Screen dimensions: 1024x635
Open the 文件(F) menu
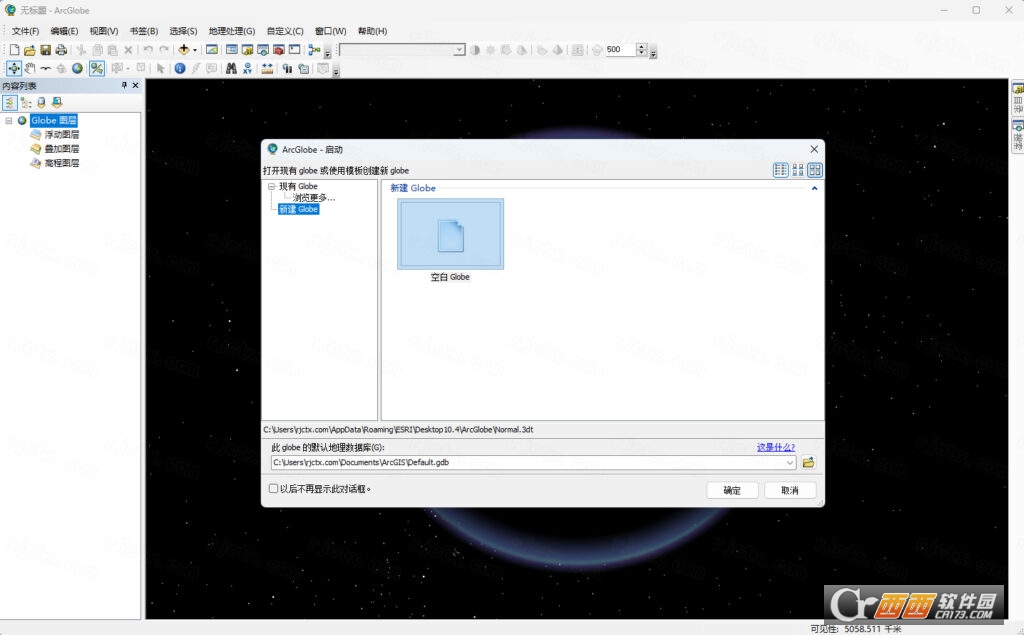(25, 31)
